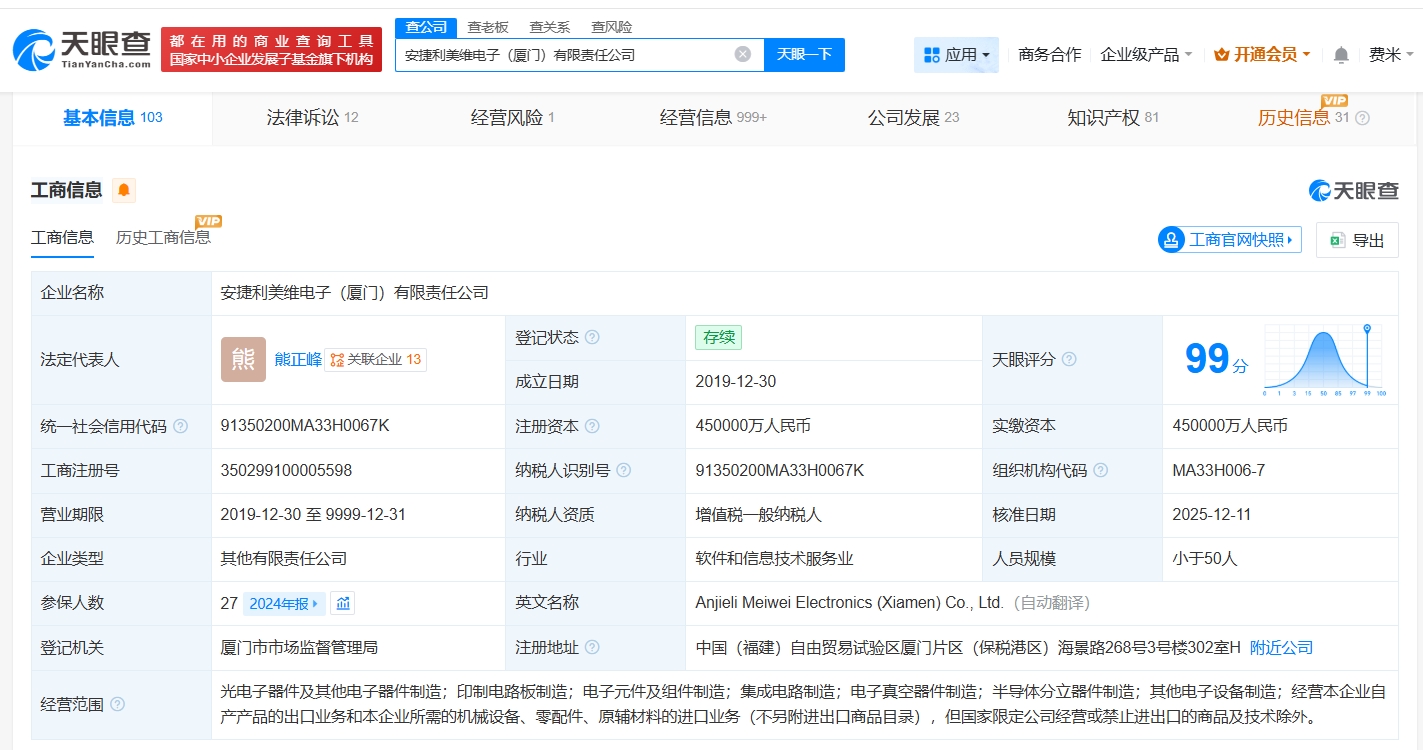The width and height of the screenshot is (1423, 750).
Task: Click help icon beside 登记状态
Action: [592, 338]
